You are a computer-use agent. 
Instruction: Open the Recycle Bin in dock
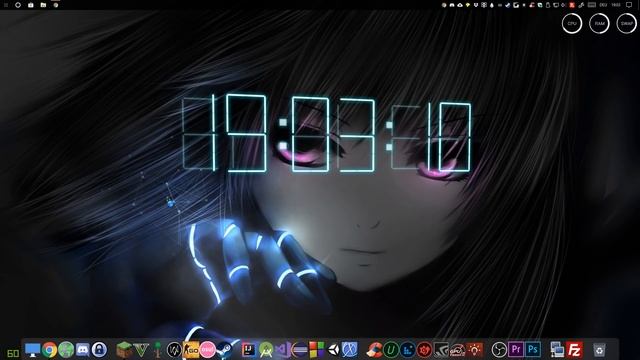click(x=599, y=350)
